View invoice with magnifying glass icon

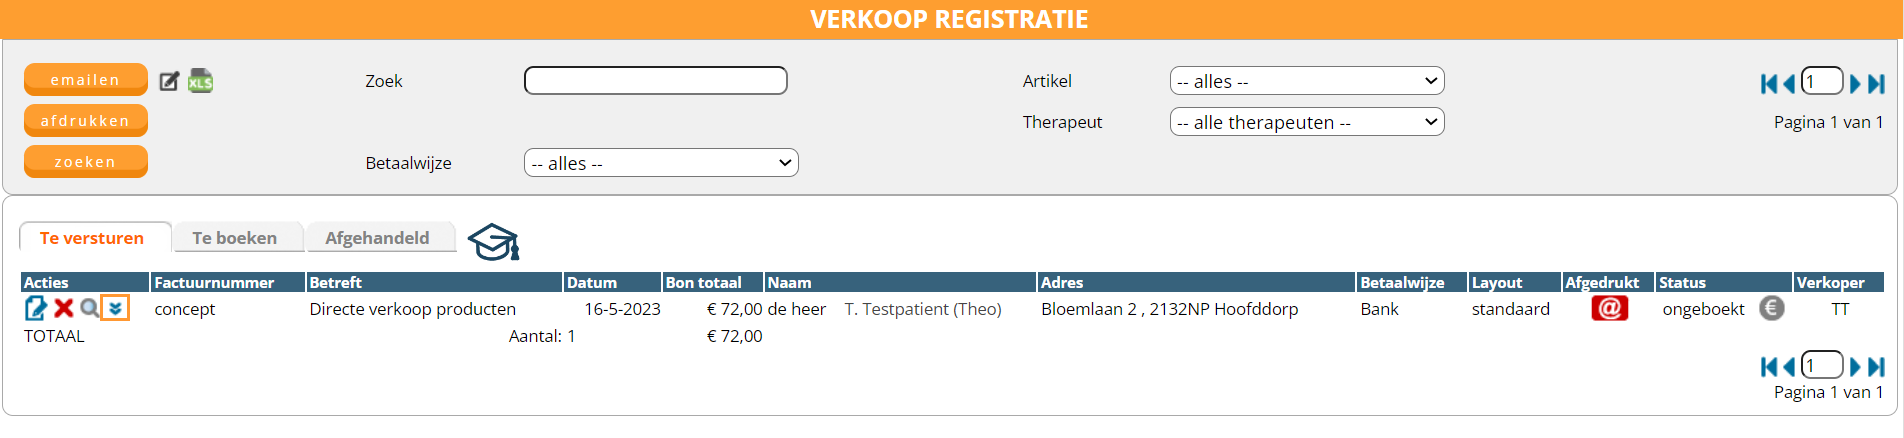pyautogui.click(x=90, y=309)
